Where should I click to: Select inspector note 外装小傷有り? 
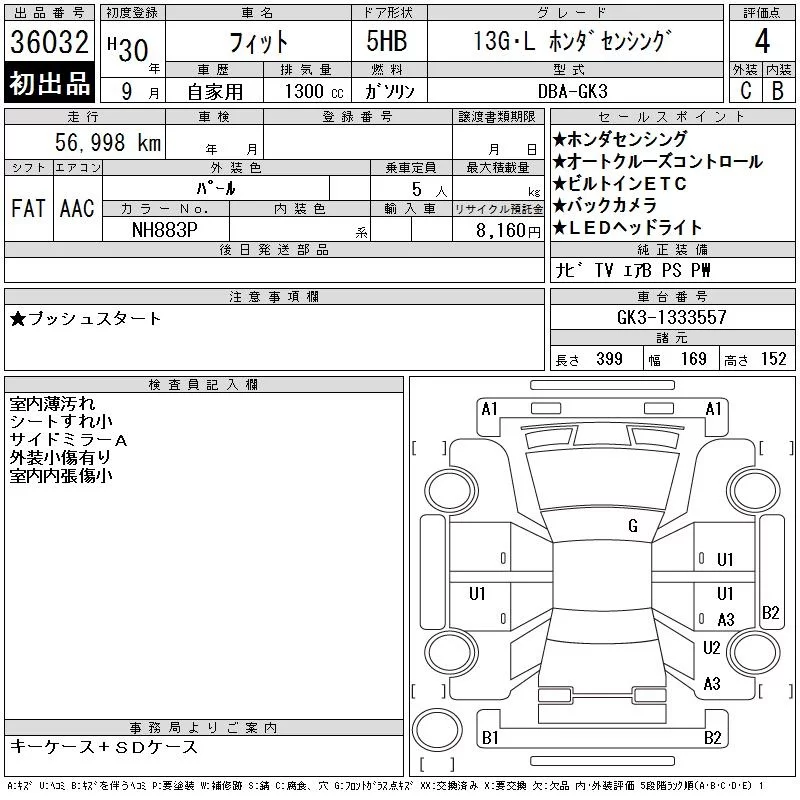pos(60,458)
